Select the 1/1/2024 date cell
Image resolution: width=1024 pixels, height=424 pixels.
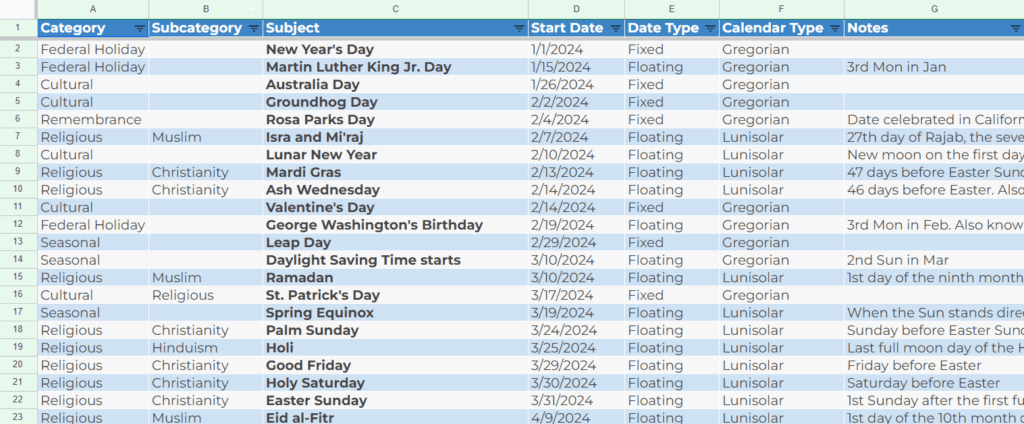[576, 50]
